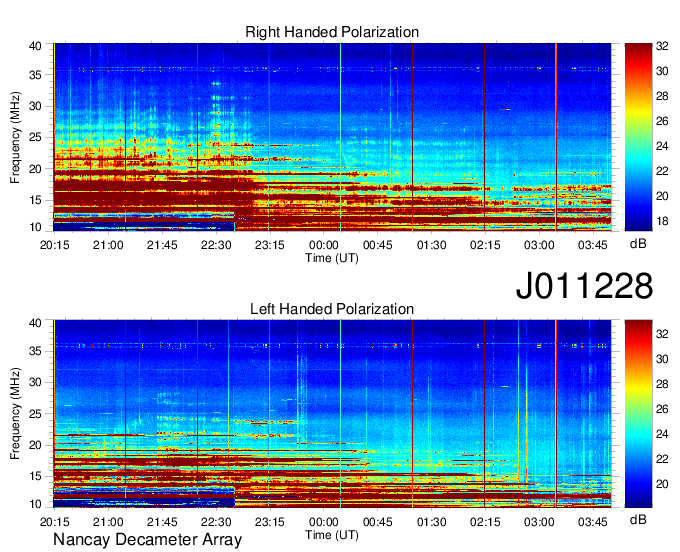Click 26 value on Left Handed colorbar
Screen dimensions: 680x552
[662, 409]
